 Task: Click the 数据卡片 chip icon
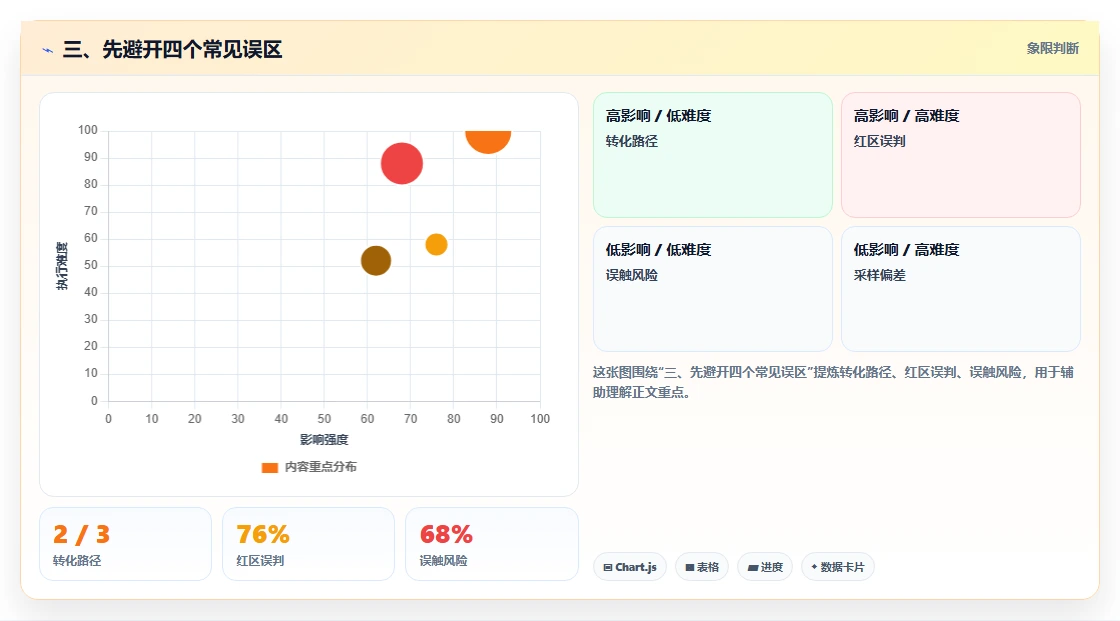[814, 567]
